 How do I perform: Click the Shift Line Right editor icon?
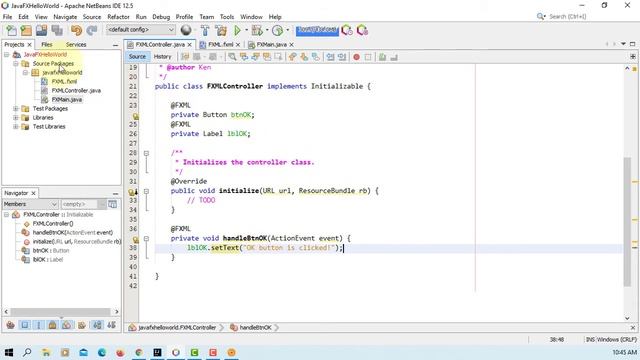(x=342, y=57)
